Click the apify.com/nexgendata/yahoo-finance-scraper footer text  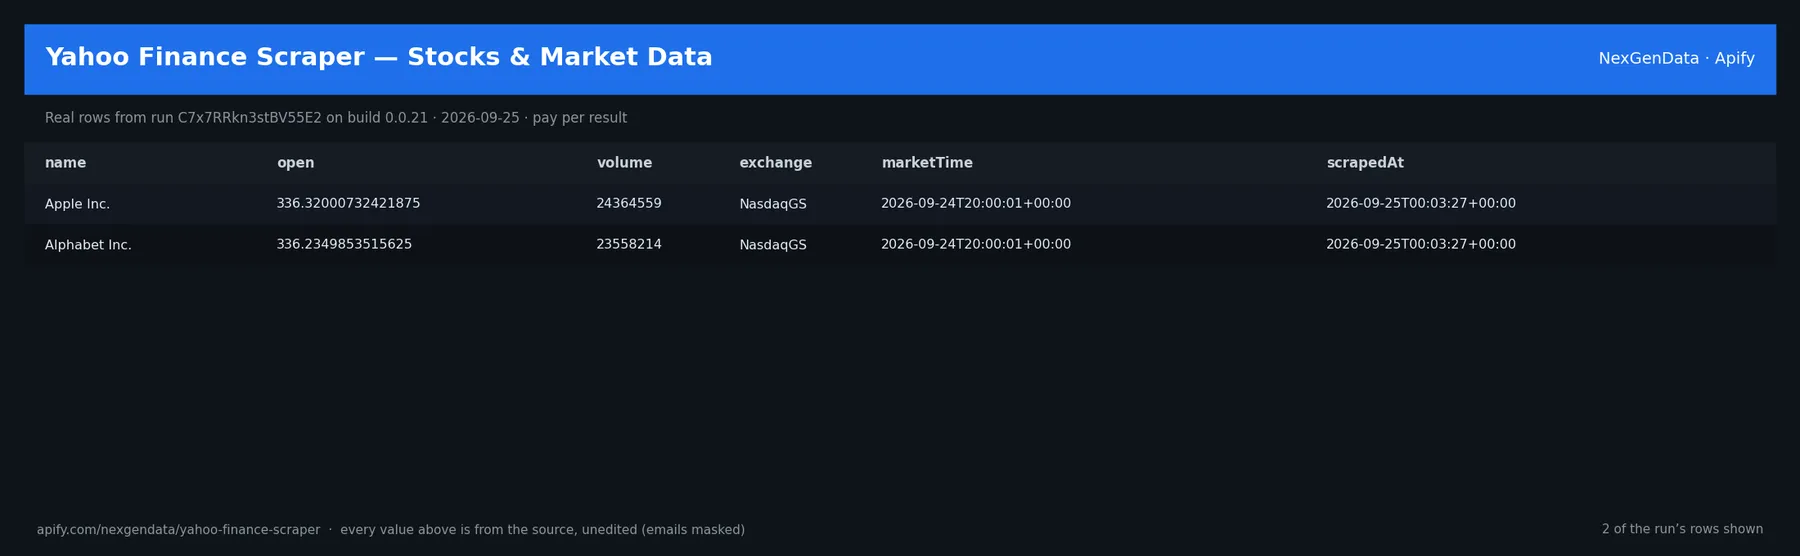(179, 530)
